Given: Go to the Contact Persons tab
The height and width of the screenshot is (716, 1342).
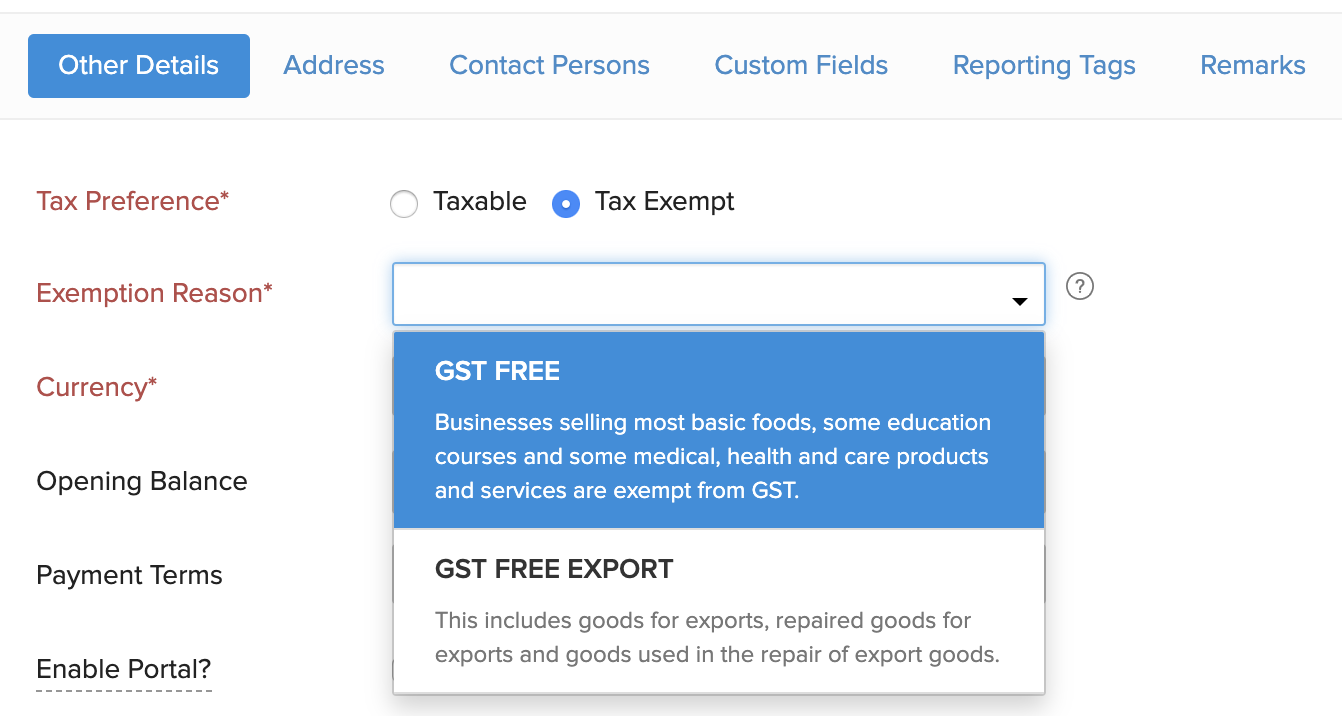Looking at the screenshot, I should [x=549, y=66].
